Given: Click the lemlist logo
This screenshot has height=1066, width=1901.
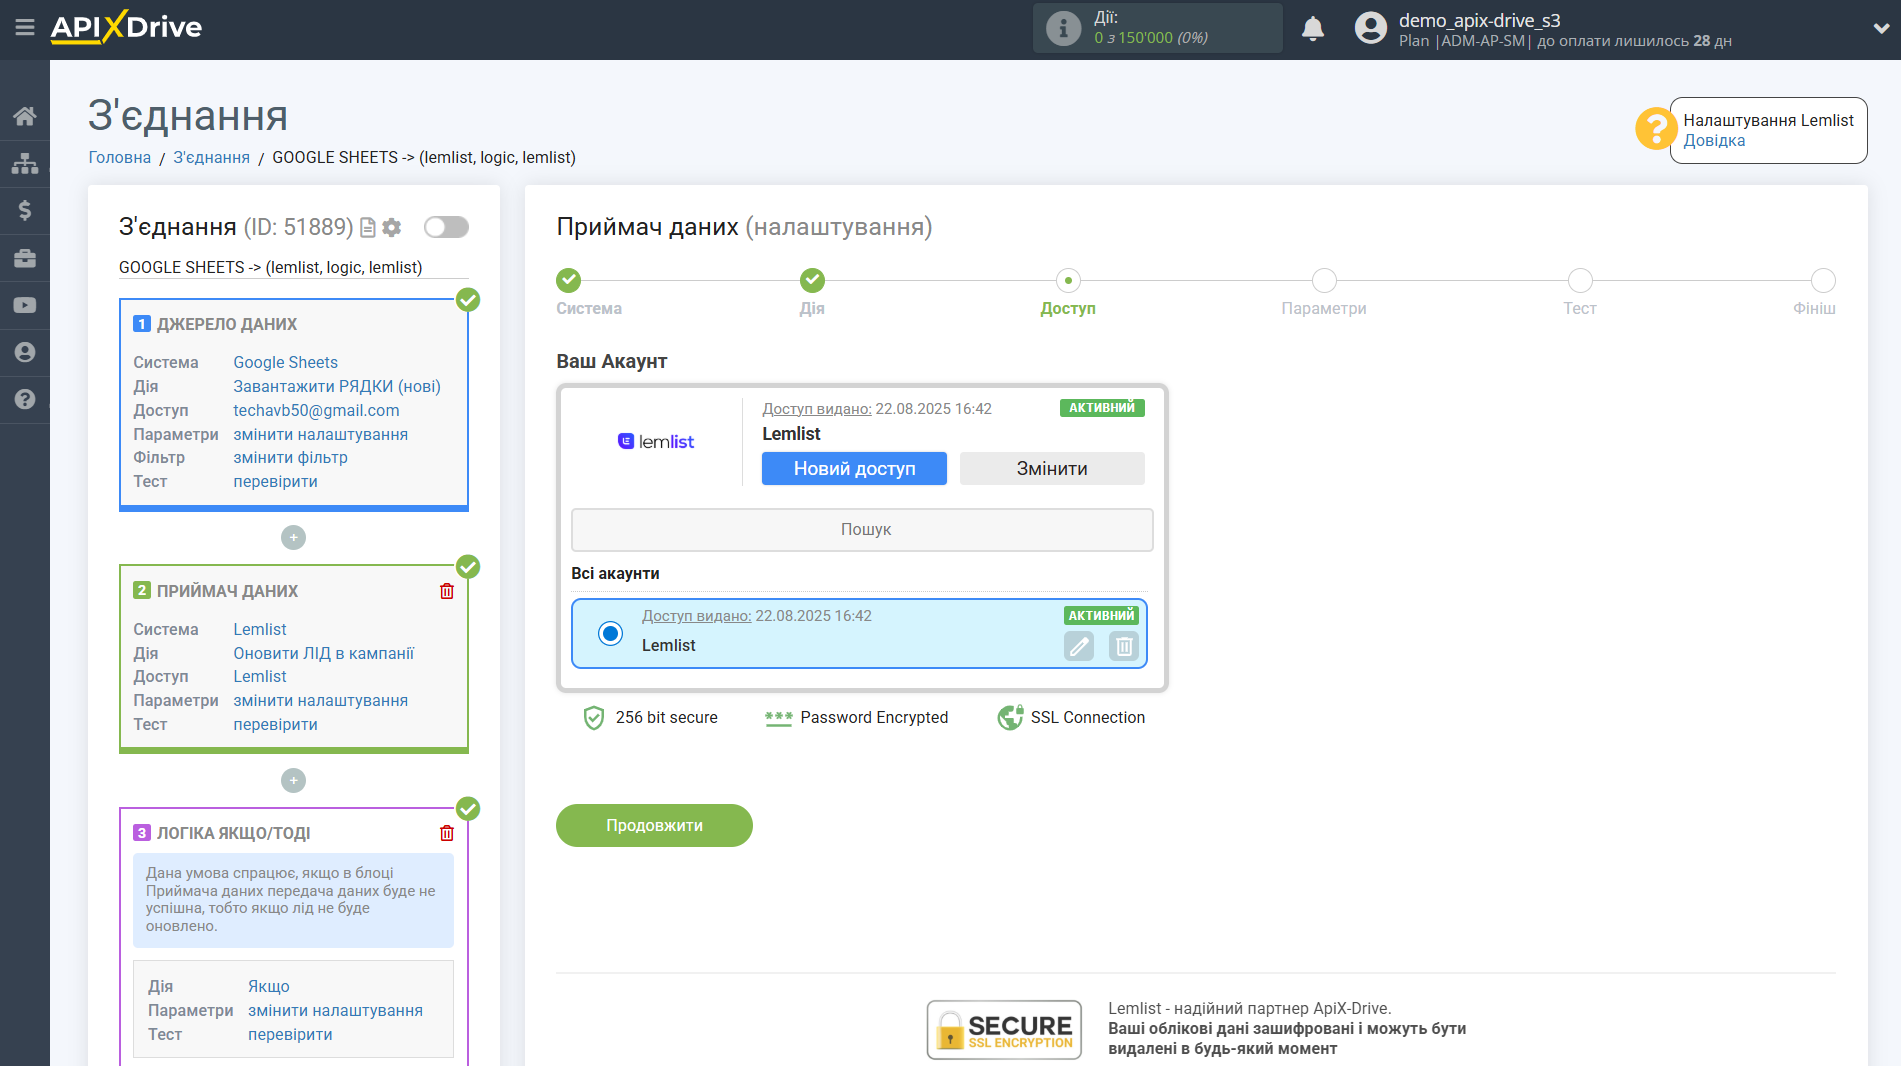Looking at the screenshot, I should click(x=656, y=441).
